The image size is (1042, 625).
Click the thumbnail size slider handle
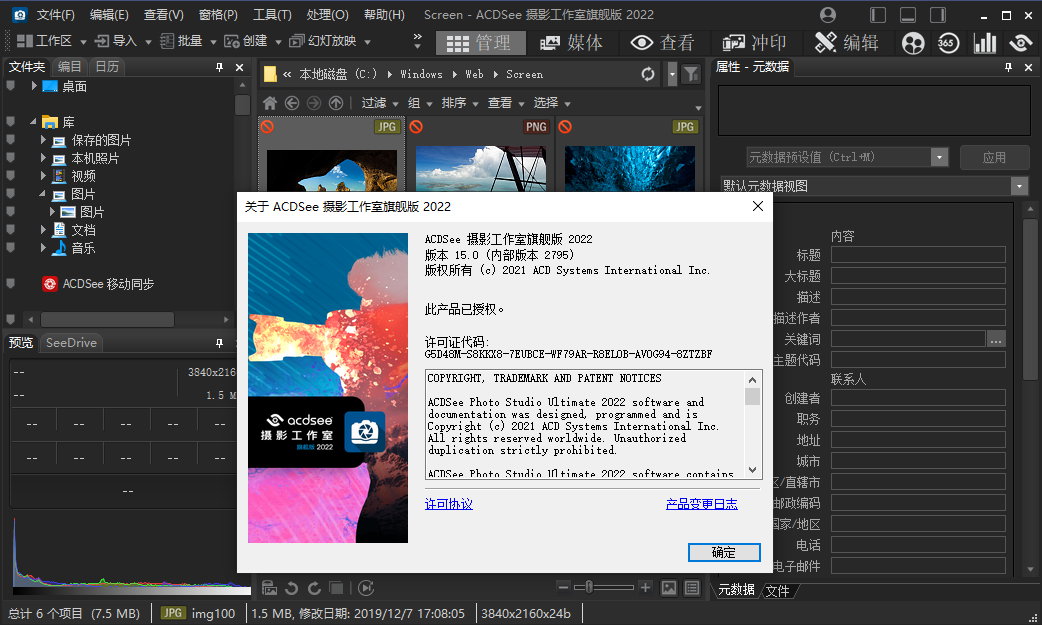[x=589, y=587]
